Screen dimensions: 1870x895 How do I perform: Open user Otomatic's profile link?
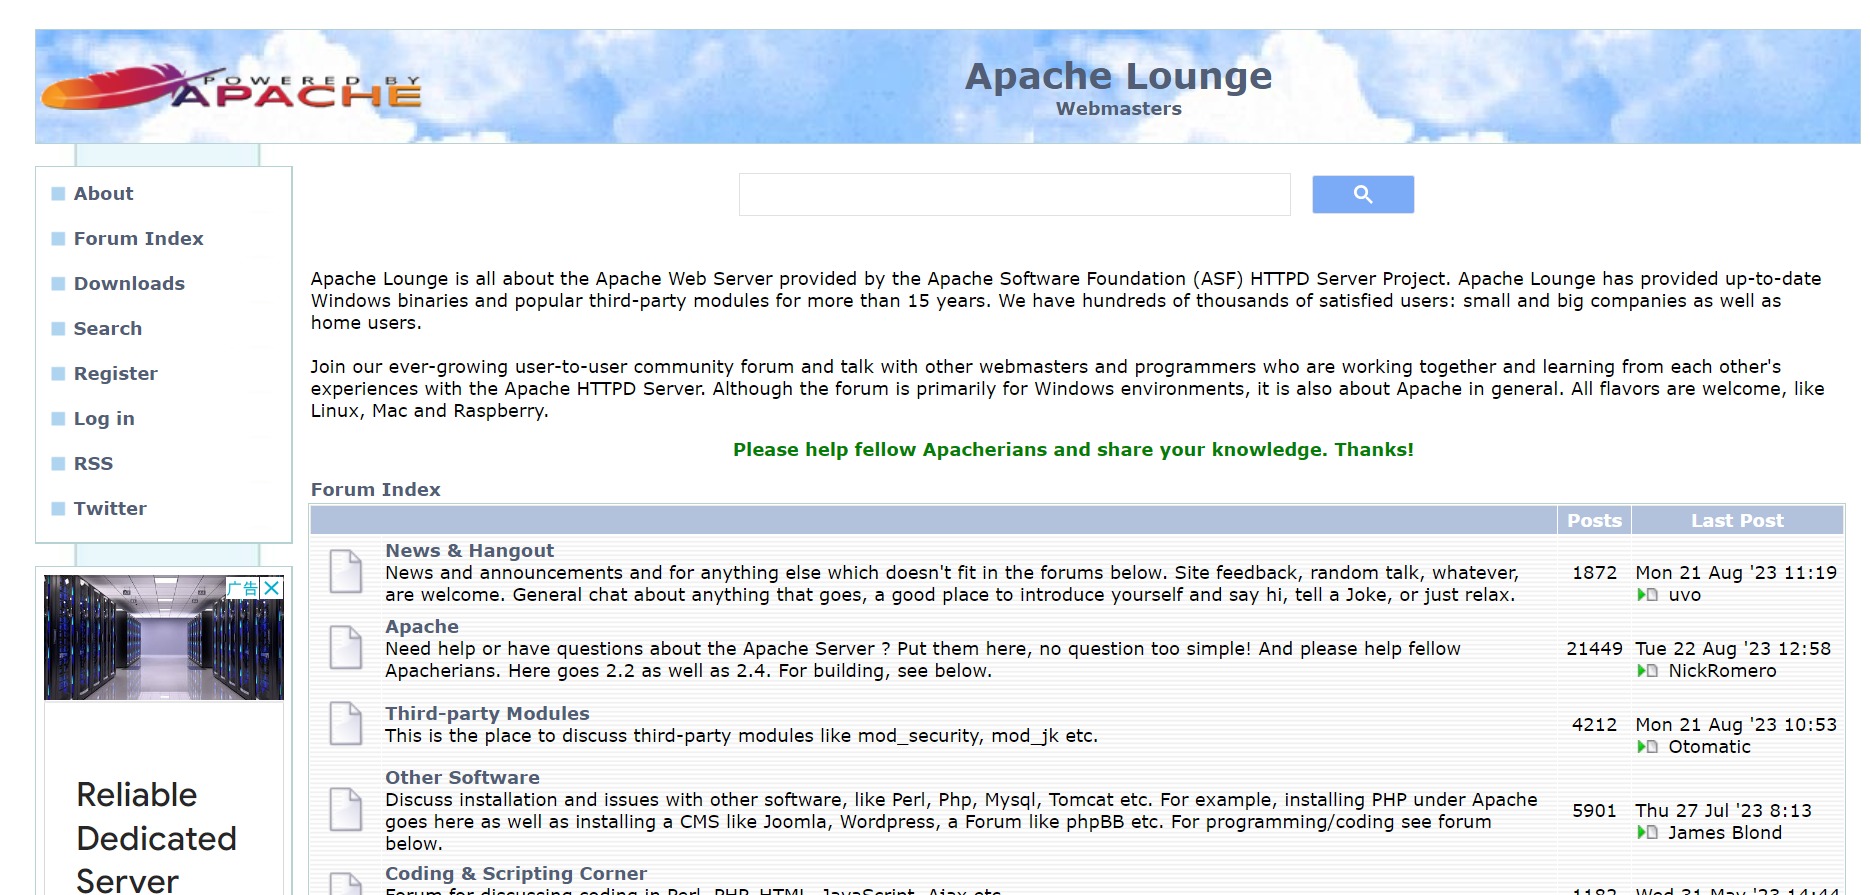click(x=1709, y=747)
